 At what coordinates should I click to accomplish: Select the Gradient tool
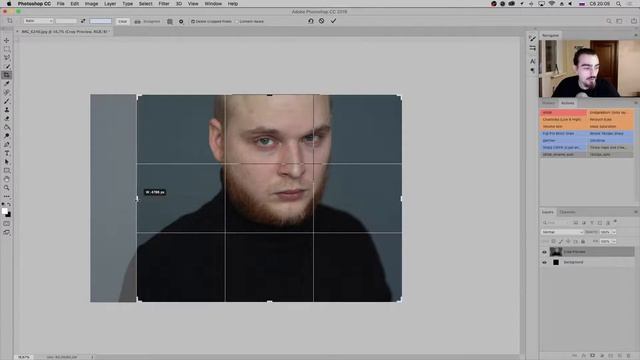[x=7, y=127]
